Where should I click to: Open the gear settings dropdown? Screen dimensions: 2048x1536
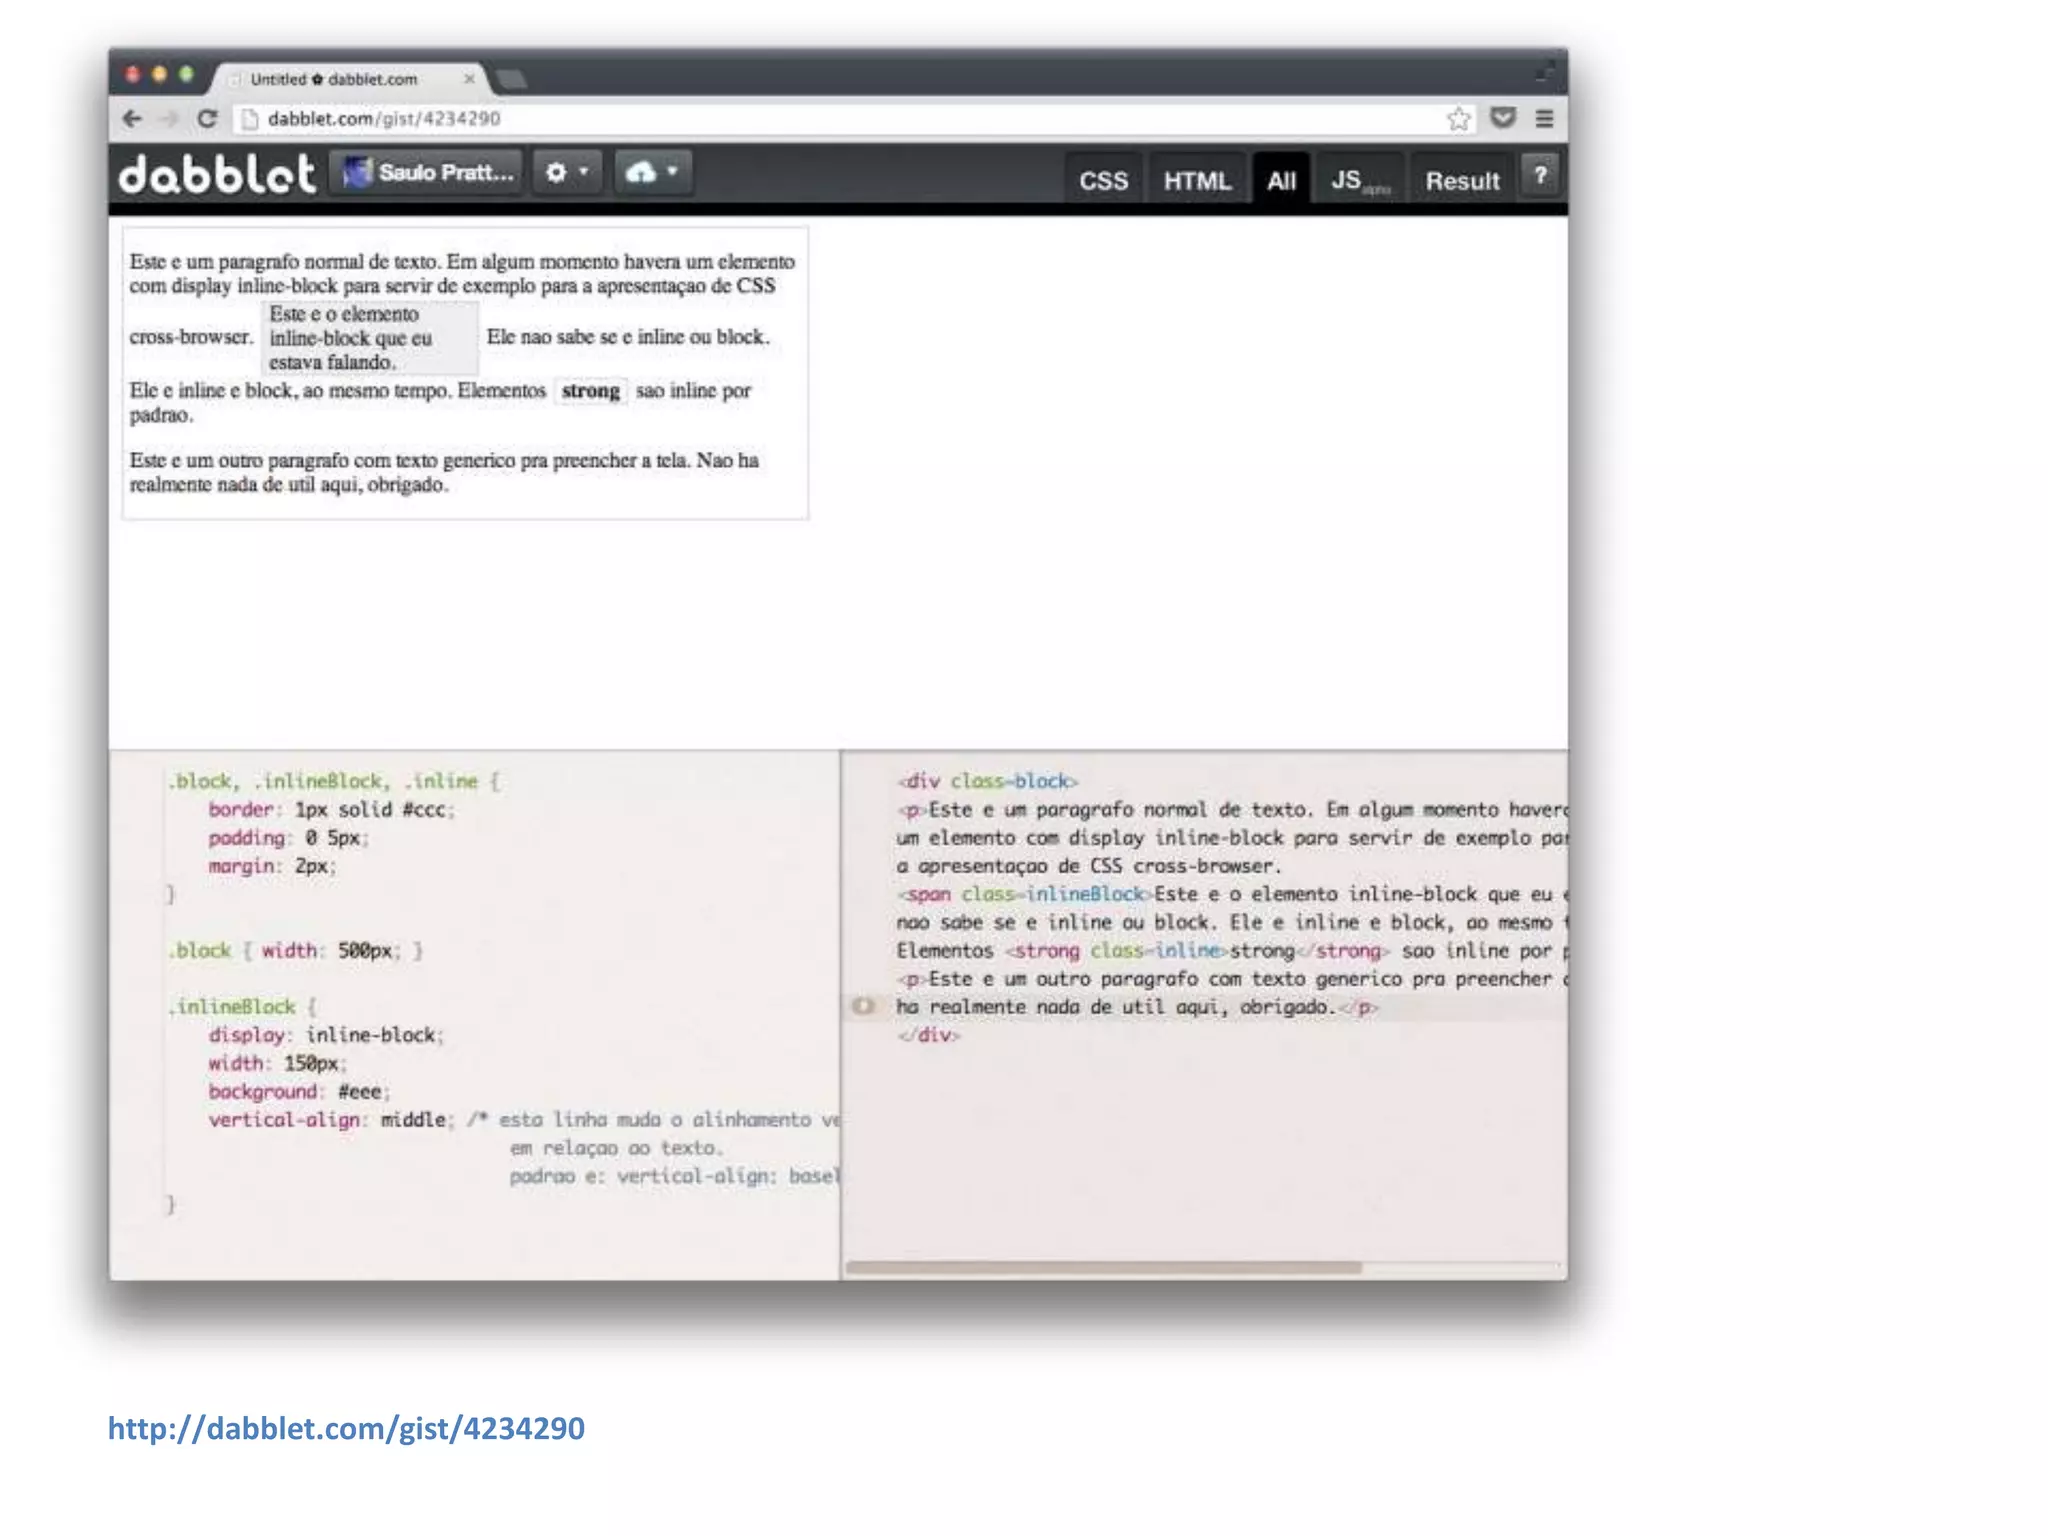(566, 173)
